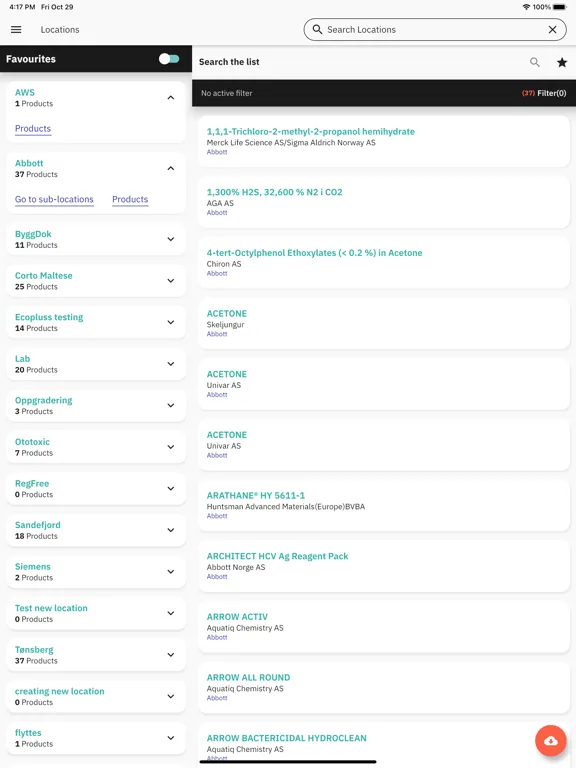Expand the Ototoxic location
This screenshot has height=768, width=576.
[x=170, y=447]
